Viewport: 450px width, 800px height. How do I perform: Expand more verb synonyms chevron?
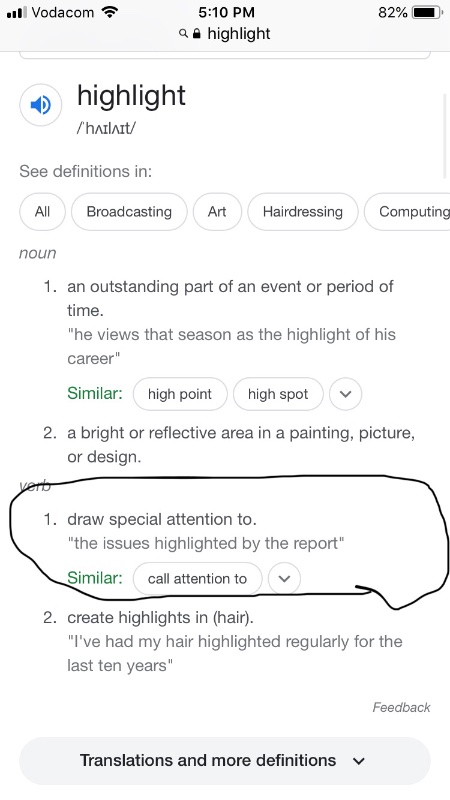tap(284, 579)
